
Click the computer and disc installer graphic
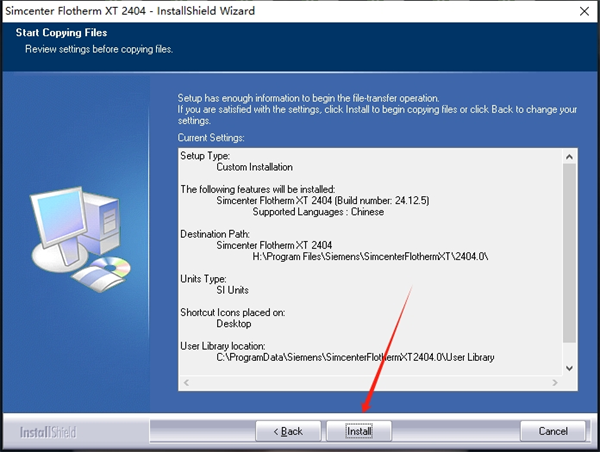(80, 239)
